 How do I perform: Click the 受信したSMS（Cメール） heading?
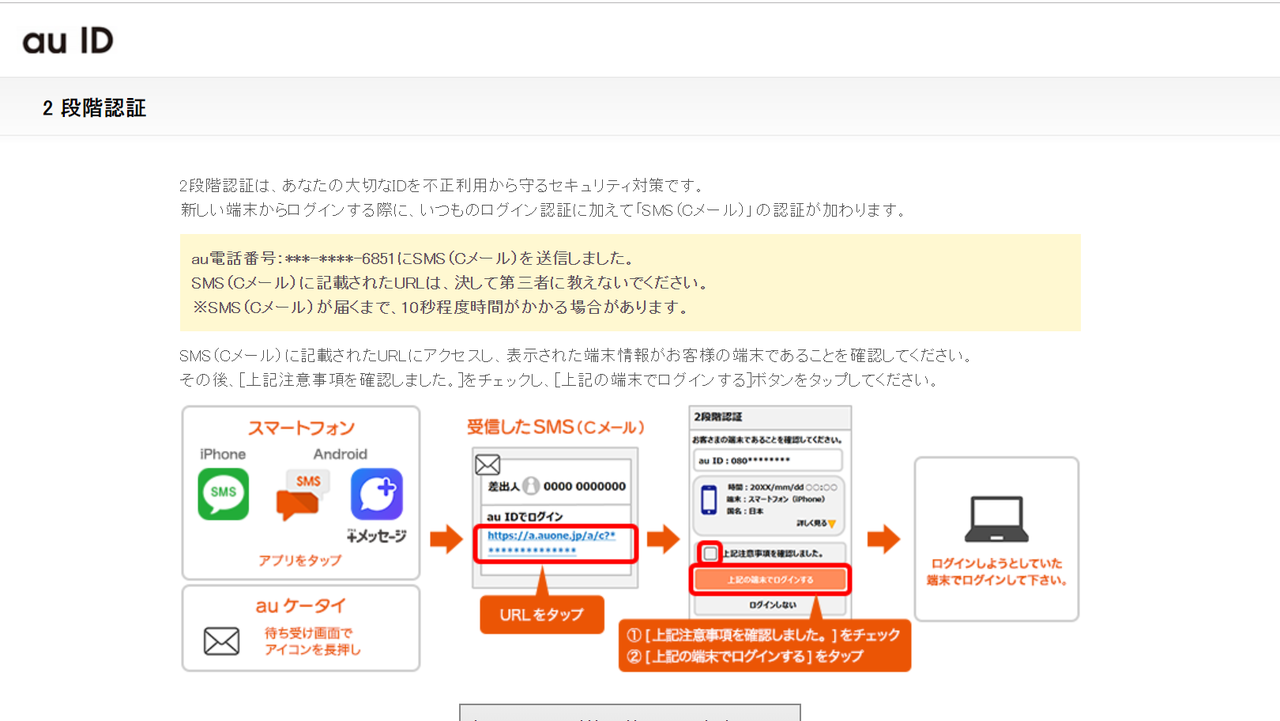(x=555, y=427)
